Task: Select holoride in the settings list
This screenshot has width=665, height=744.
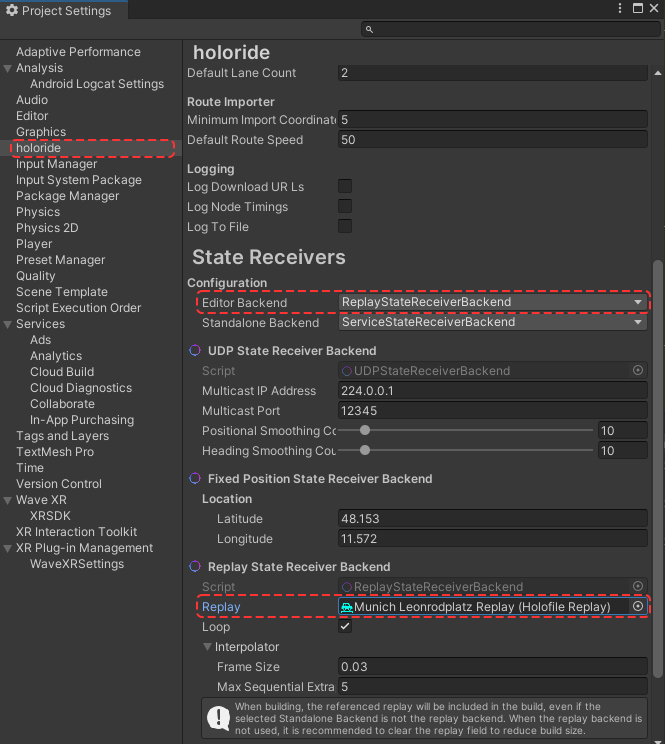Action: click(x=38, y=148)
